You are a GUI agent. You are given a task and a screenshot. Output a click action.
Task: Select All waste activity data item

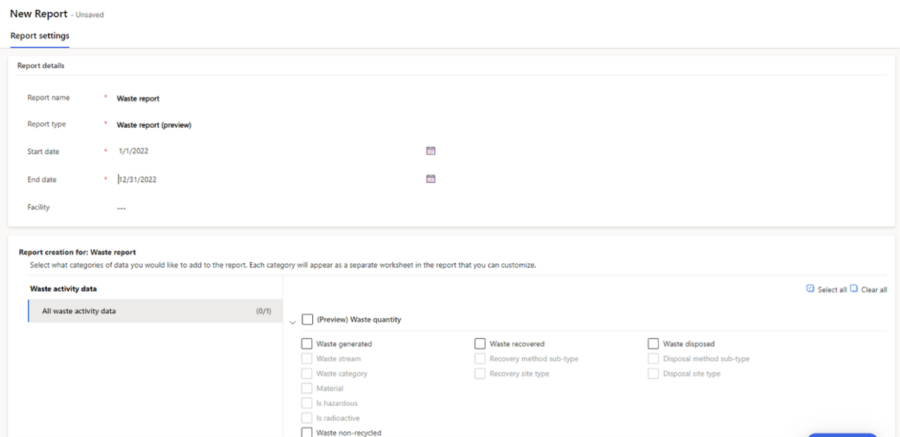(155, 311)
